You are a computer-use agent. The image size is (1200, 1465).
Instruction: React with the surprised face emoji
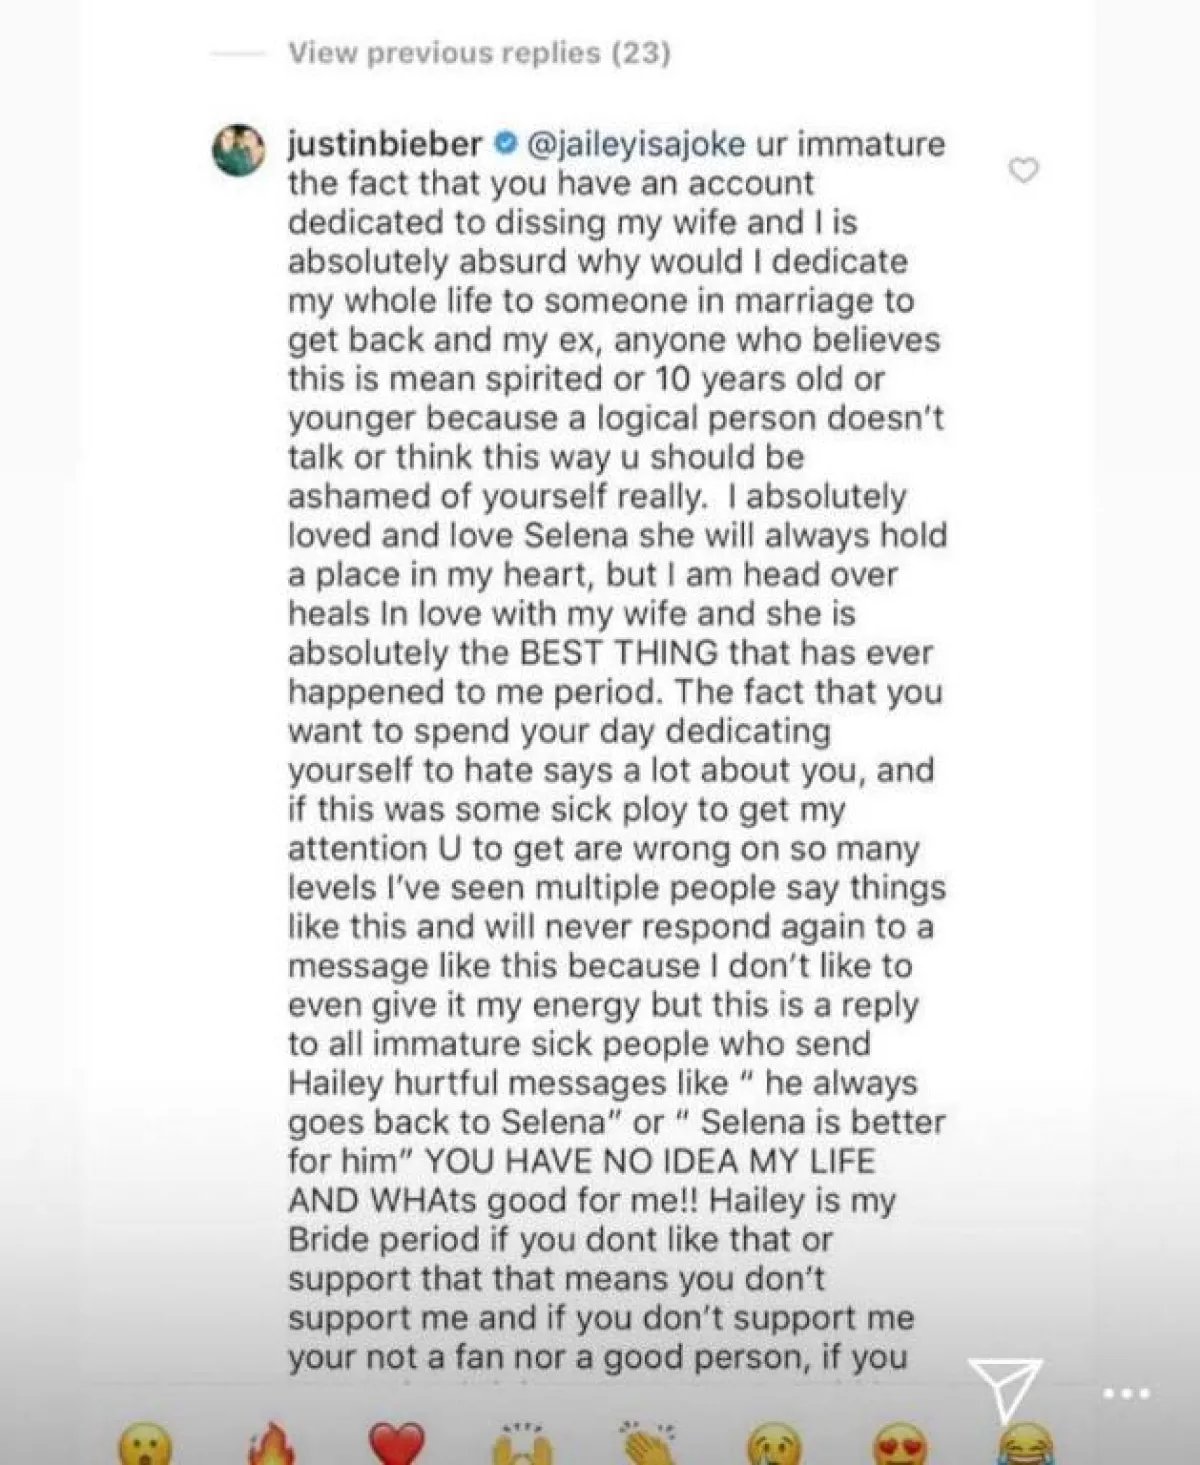146,1445
